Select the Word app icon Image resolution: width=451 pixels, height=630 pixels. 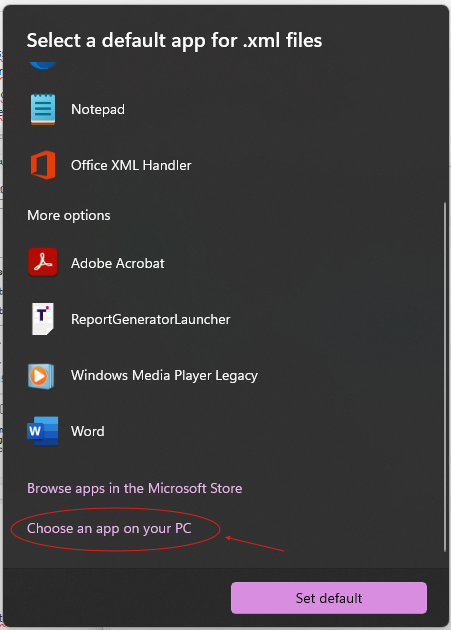pyautogui.click(x=43, y=431)
